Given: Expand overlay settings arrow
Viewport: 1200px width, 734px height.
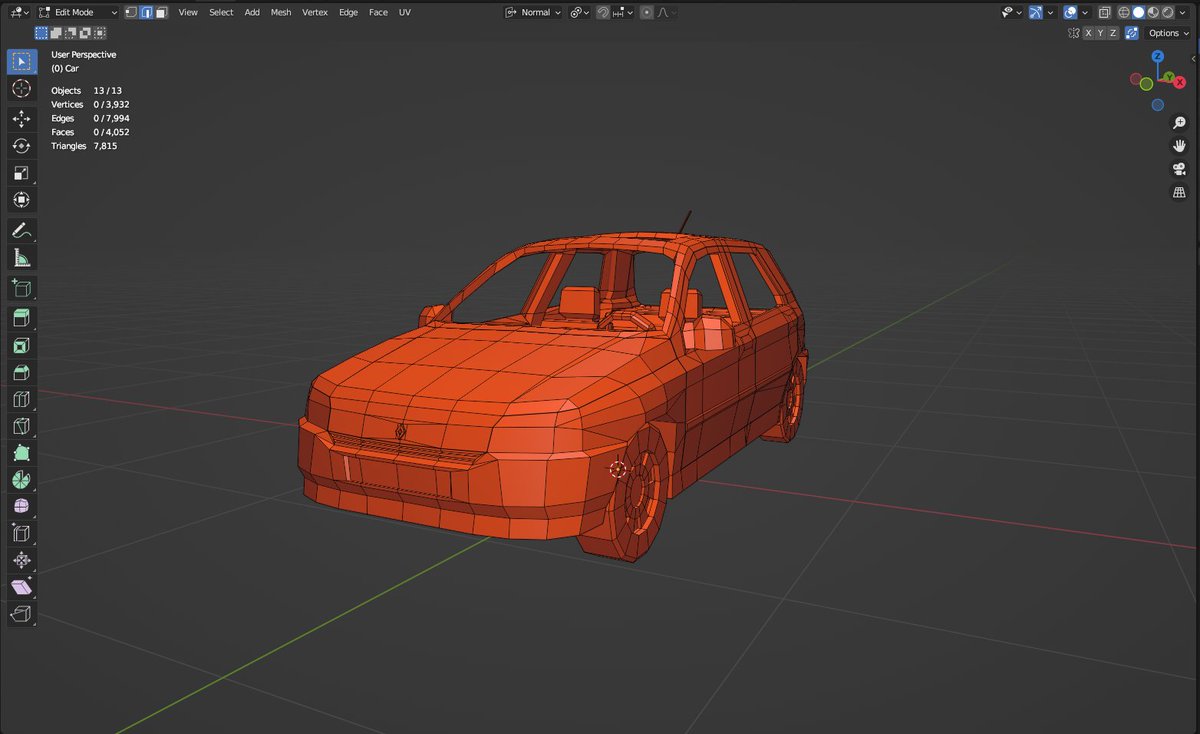Looking at the screenshot, I should tap(1085, 12).
